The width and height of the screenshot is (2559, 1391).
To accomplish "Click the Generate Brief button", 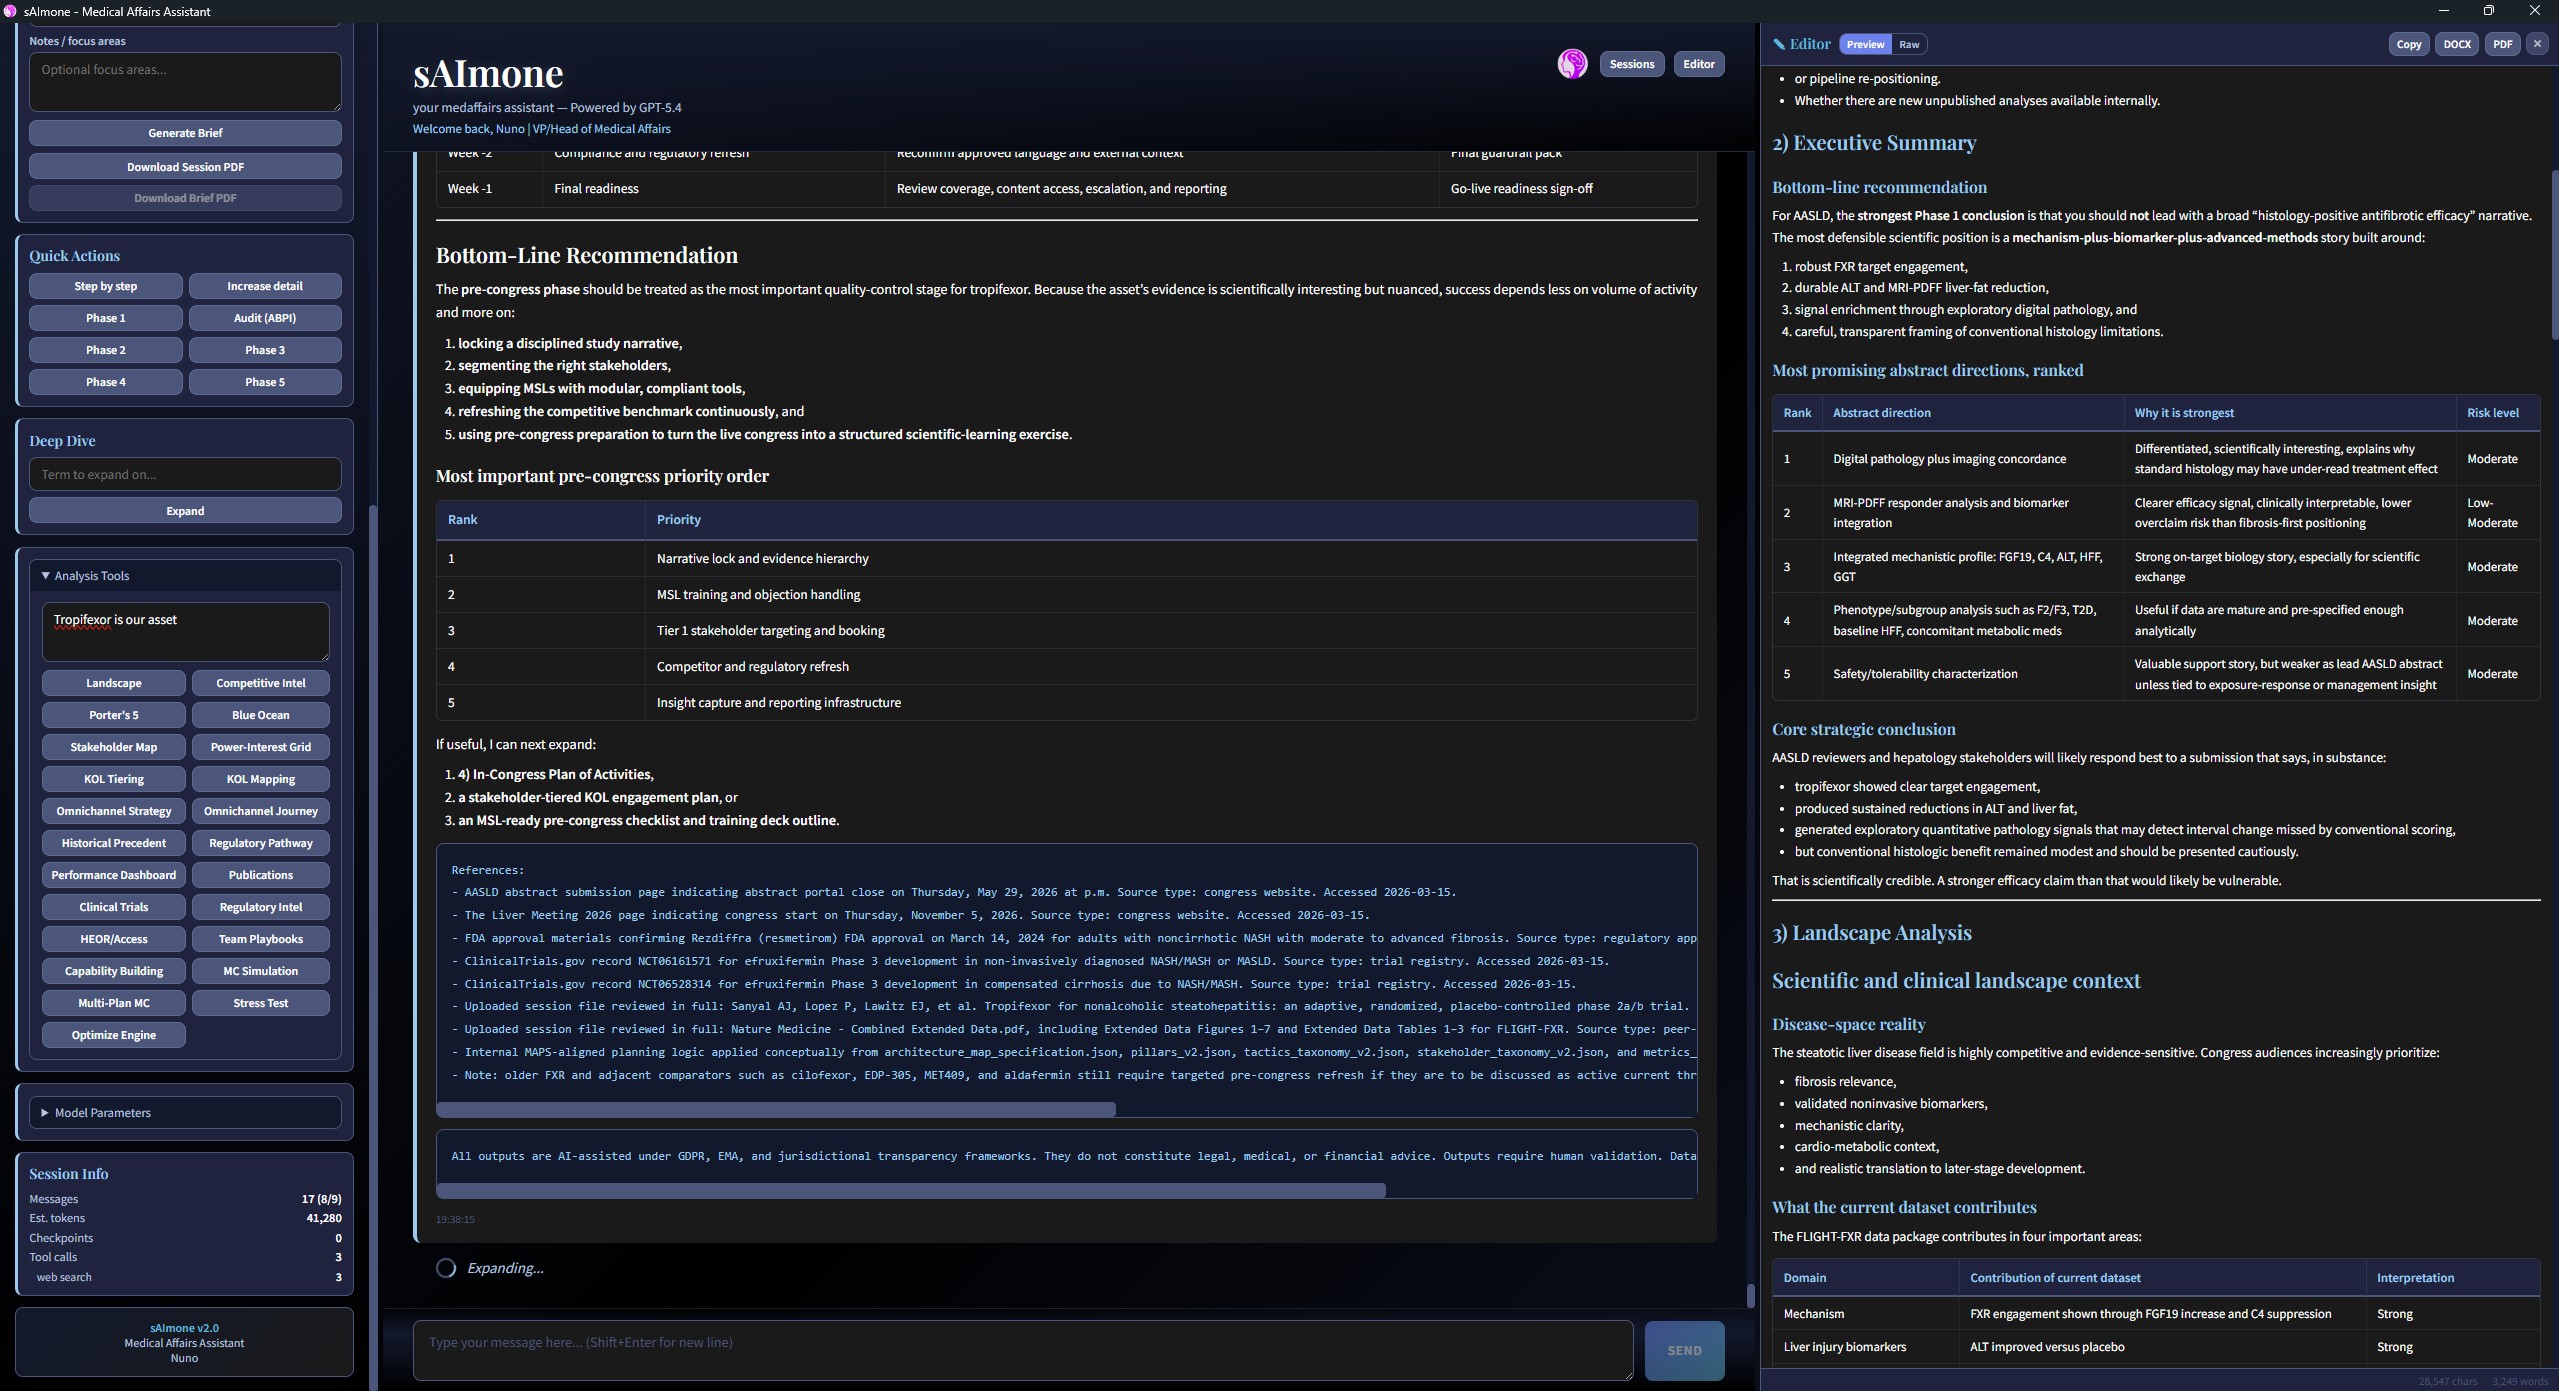I will [185, 133].
